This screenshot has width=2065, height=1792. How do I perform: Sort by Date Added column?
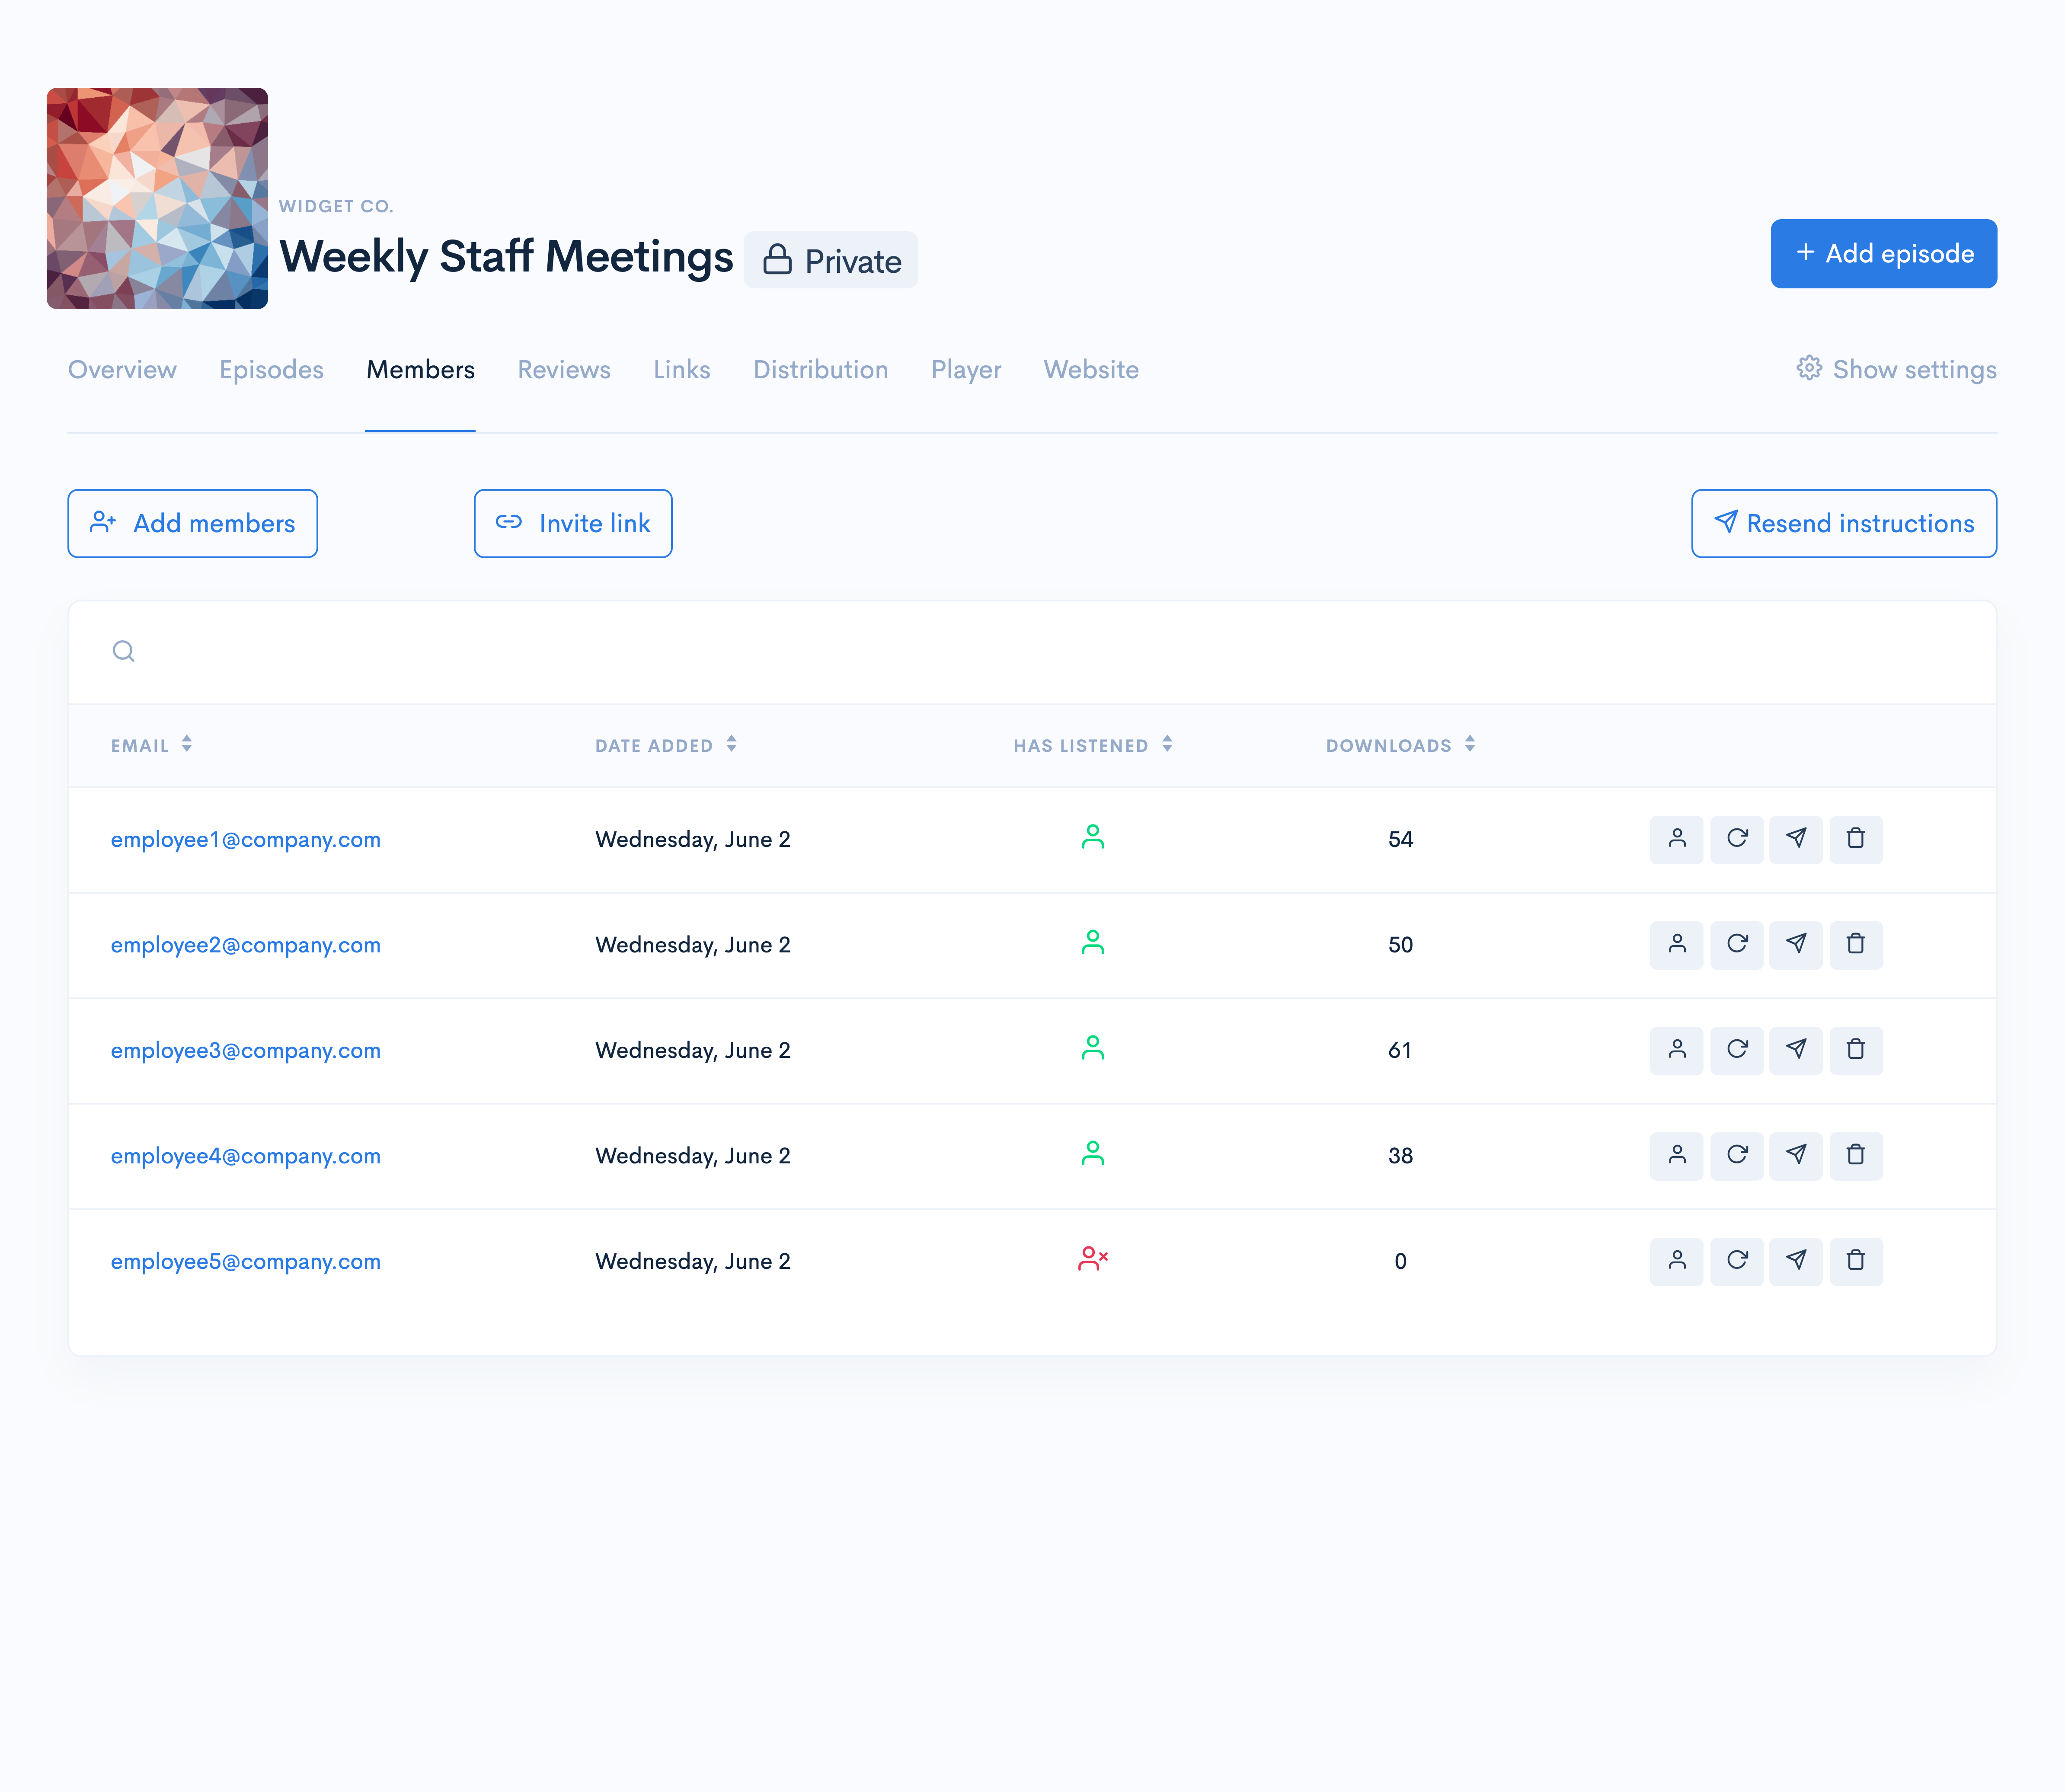pos(665,745)
